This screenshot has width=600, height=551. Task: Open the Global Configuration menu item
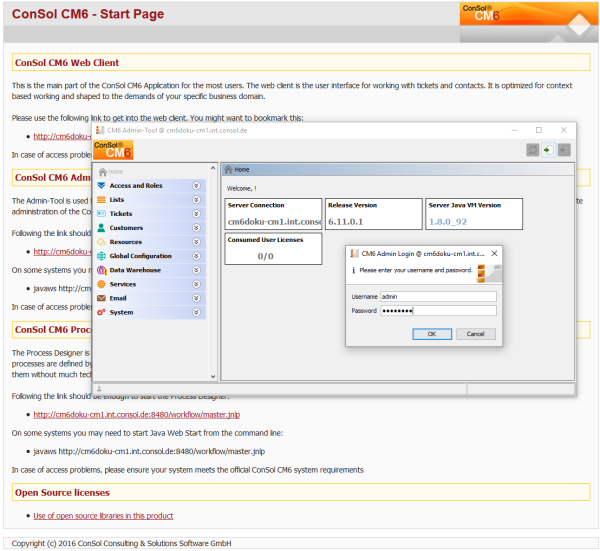click(150, 256)
